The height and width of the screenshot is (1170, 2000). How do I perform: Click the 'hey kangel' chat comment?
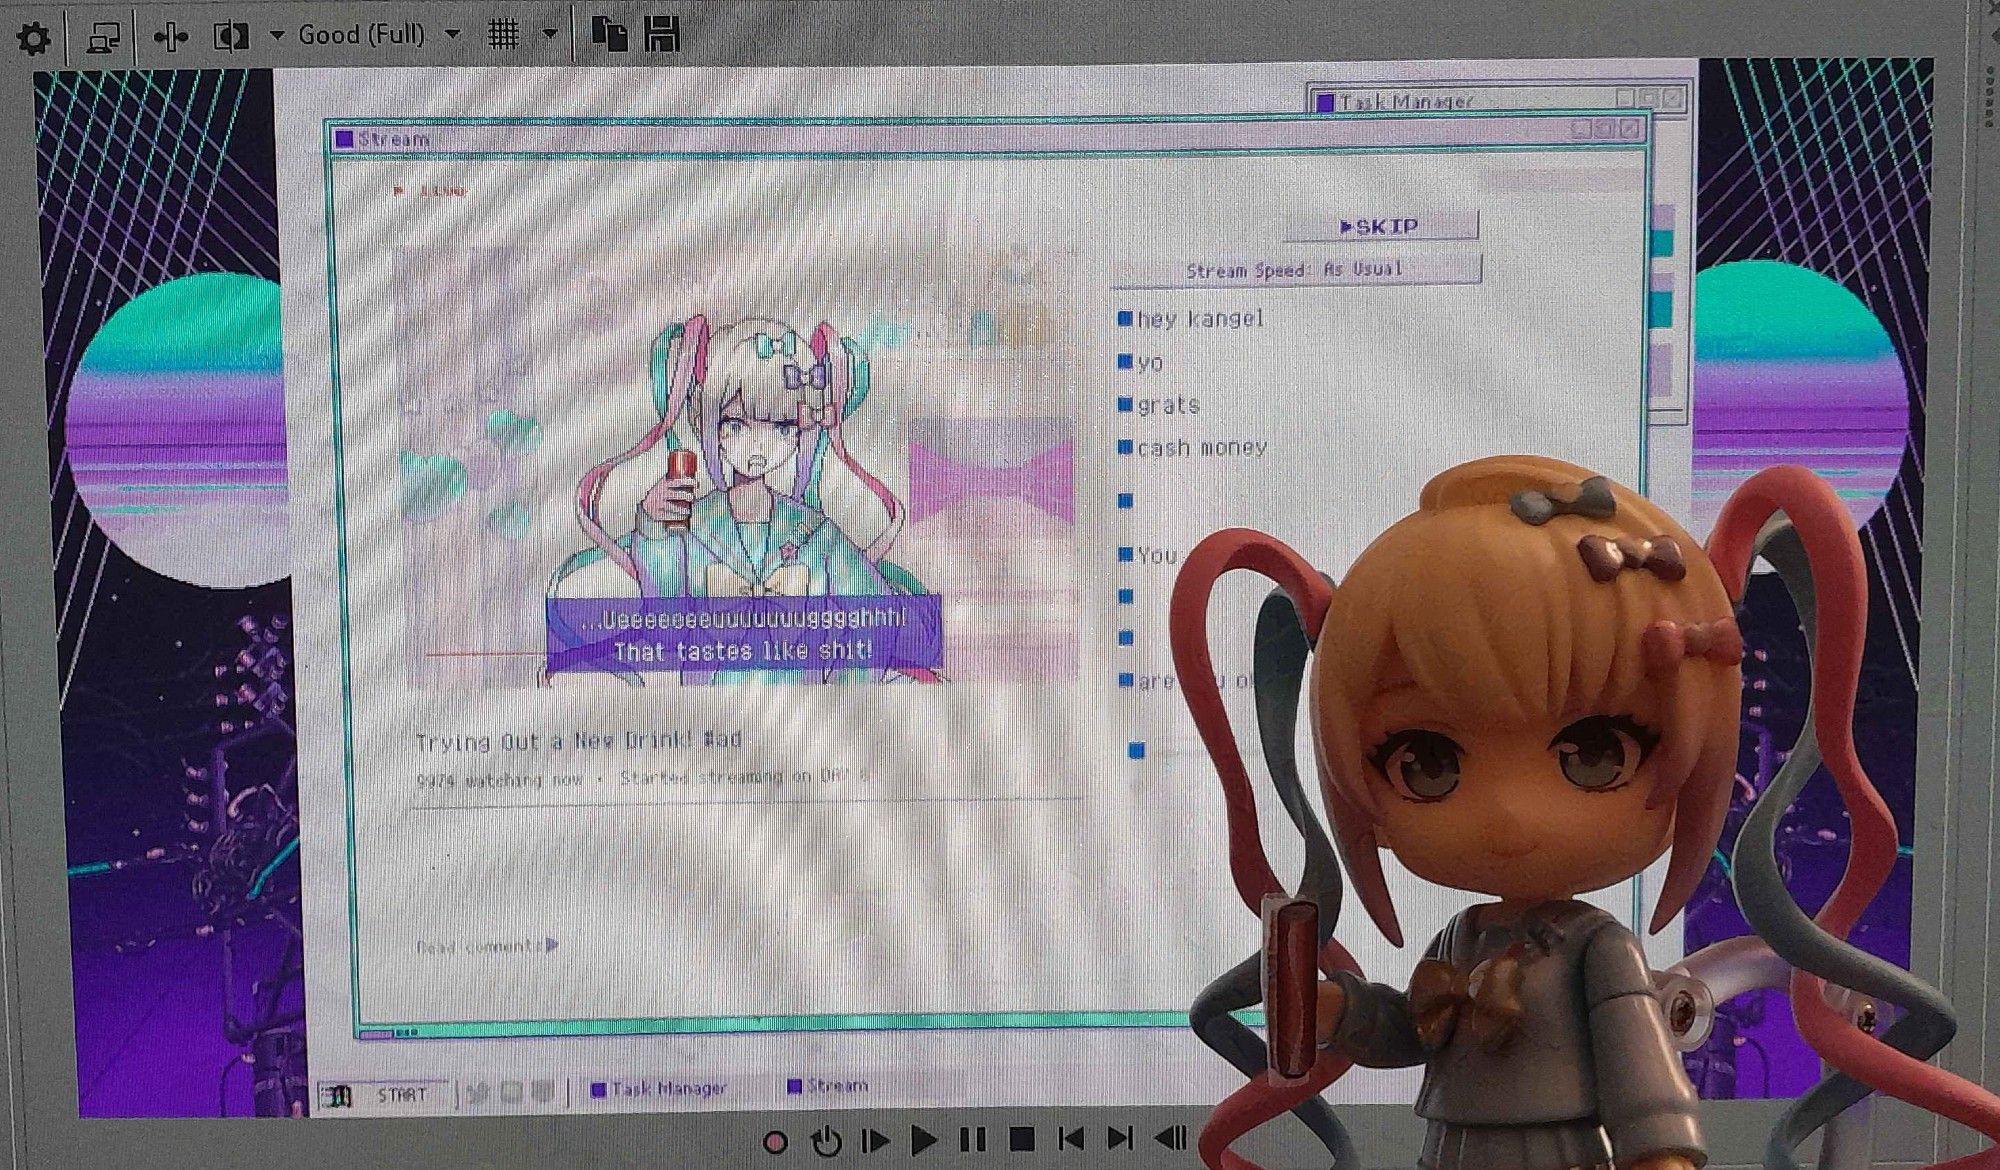[x=1191, y=319]
